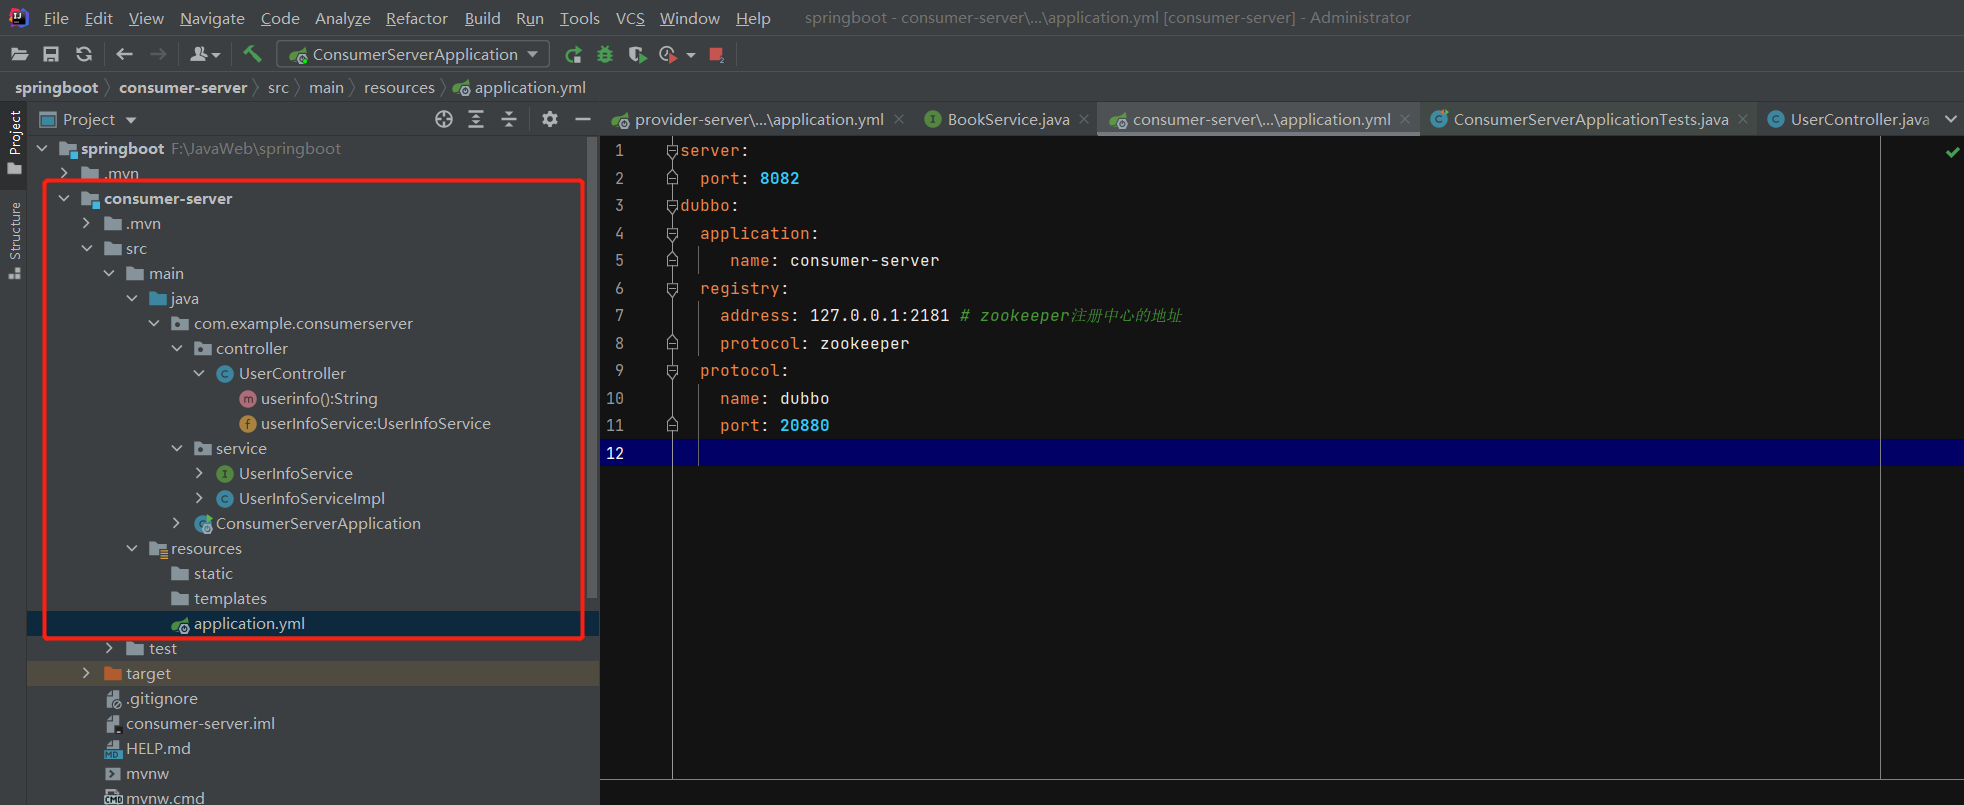Collapse the controller package node
This screenshot has width=1964, height=805.
pyautogui.click(x=177, y=348)
